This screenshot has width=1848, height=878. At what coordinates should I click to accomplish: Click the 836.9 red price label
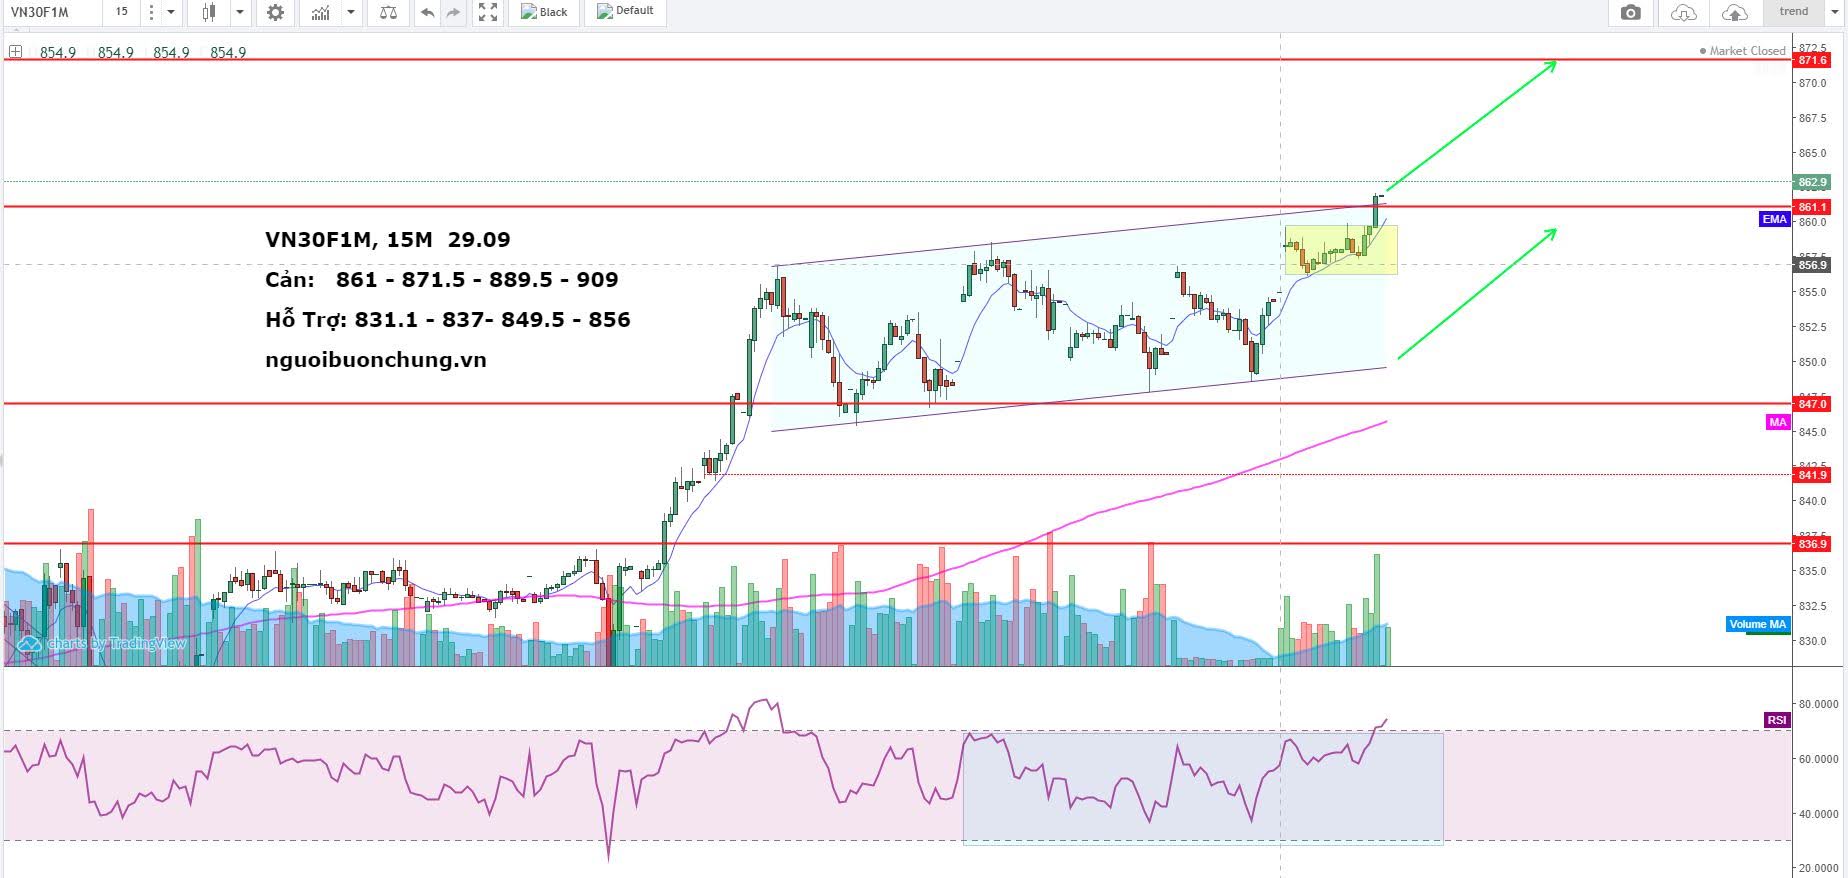click(x=1813, y=544)
